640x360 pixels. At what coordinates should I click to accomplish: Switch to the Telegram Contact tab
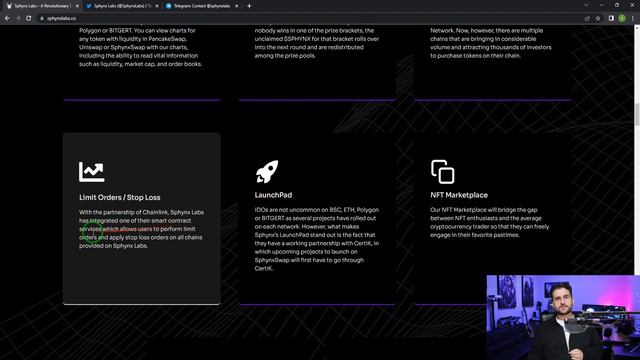[201, 6]
